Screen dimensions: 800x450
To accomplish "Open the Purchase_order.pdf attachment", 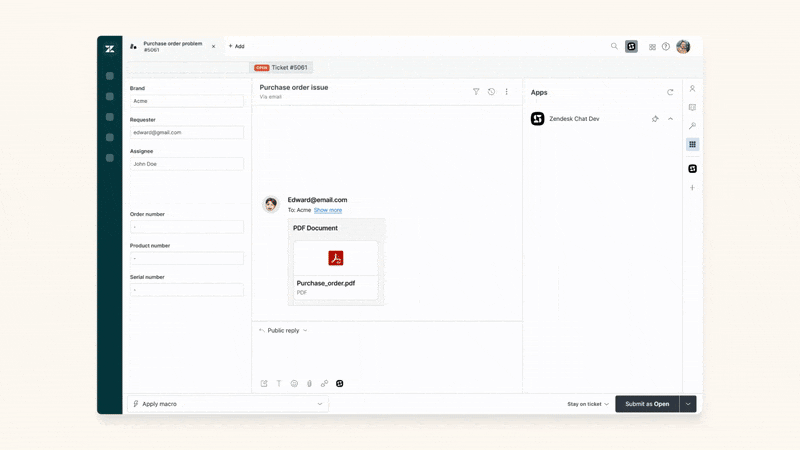I will point(336,270).
